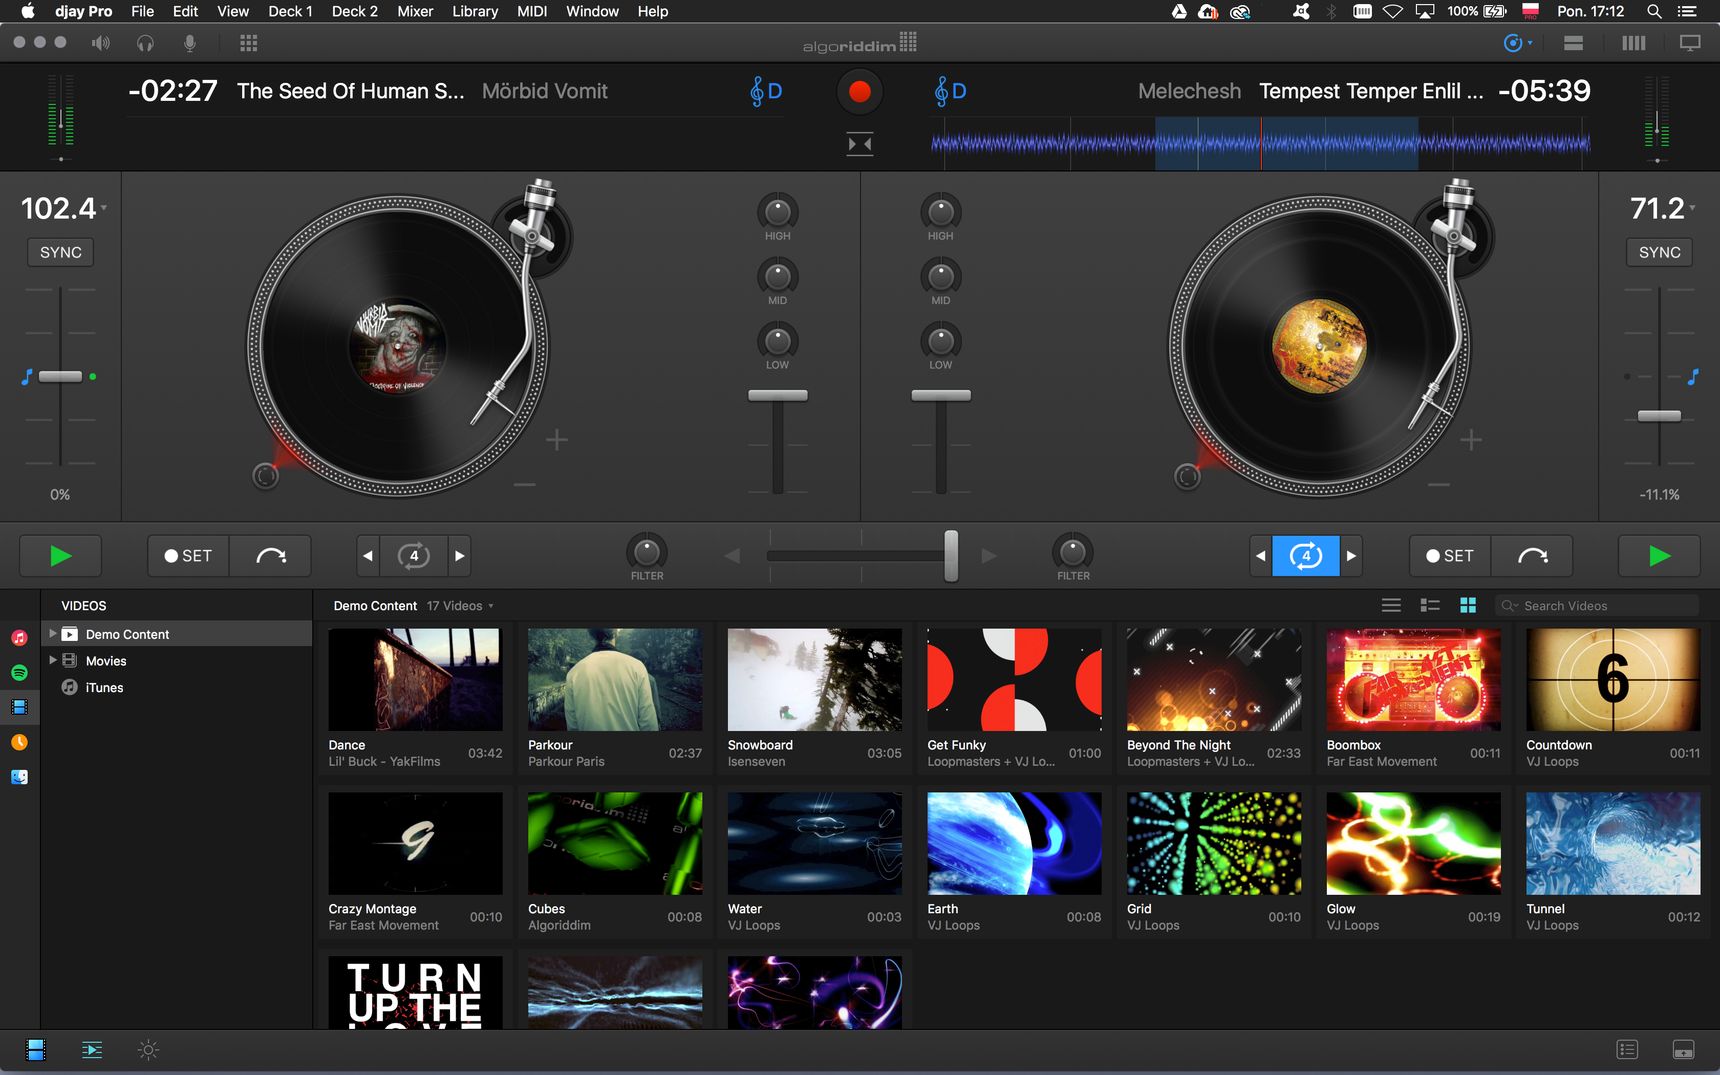Open the queue list icon at bottom right
Image resolution: width=1720 pixels, height=1075 pixels.
pos(1627,1049)
